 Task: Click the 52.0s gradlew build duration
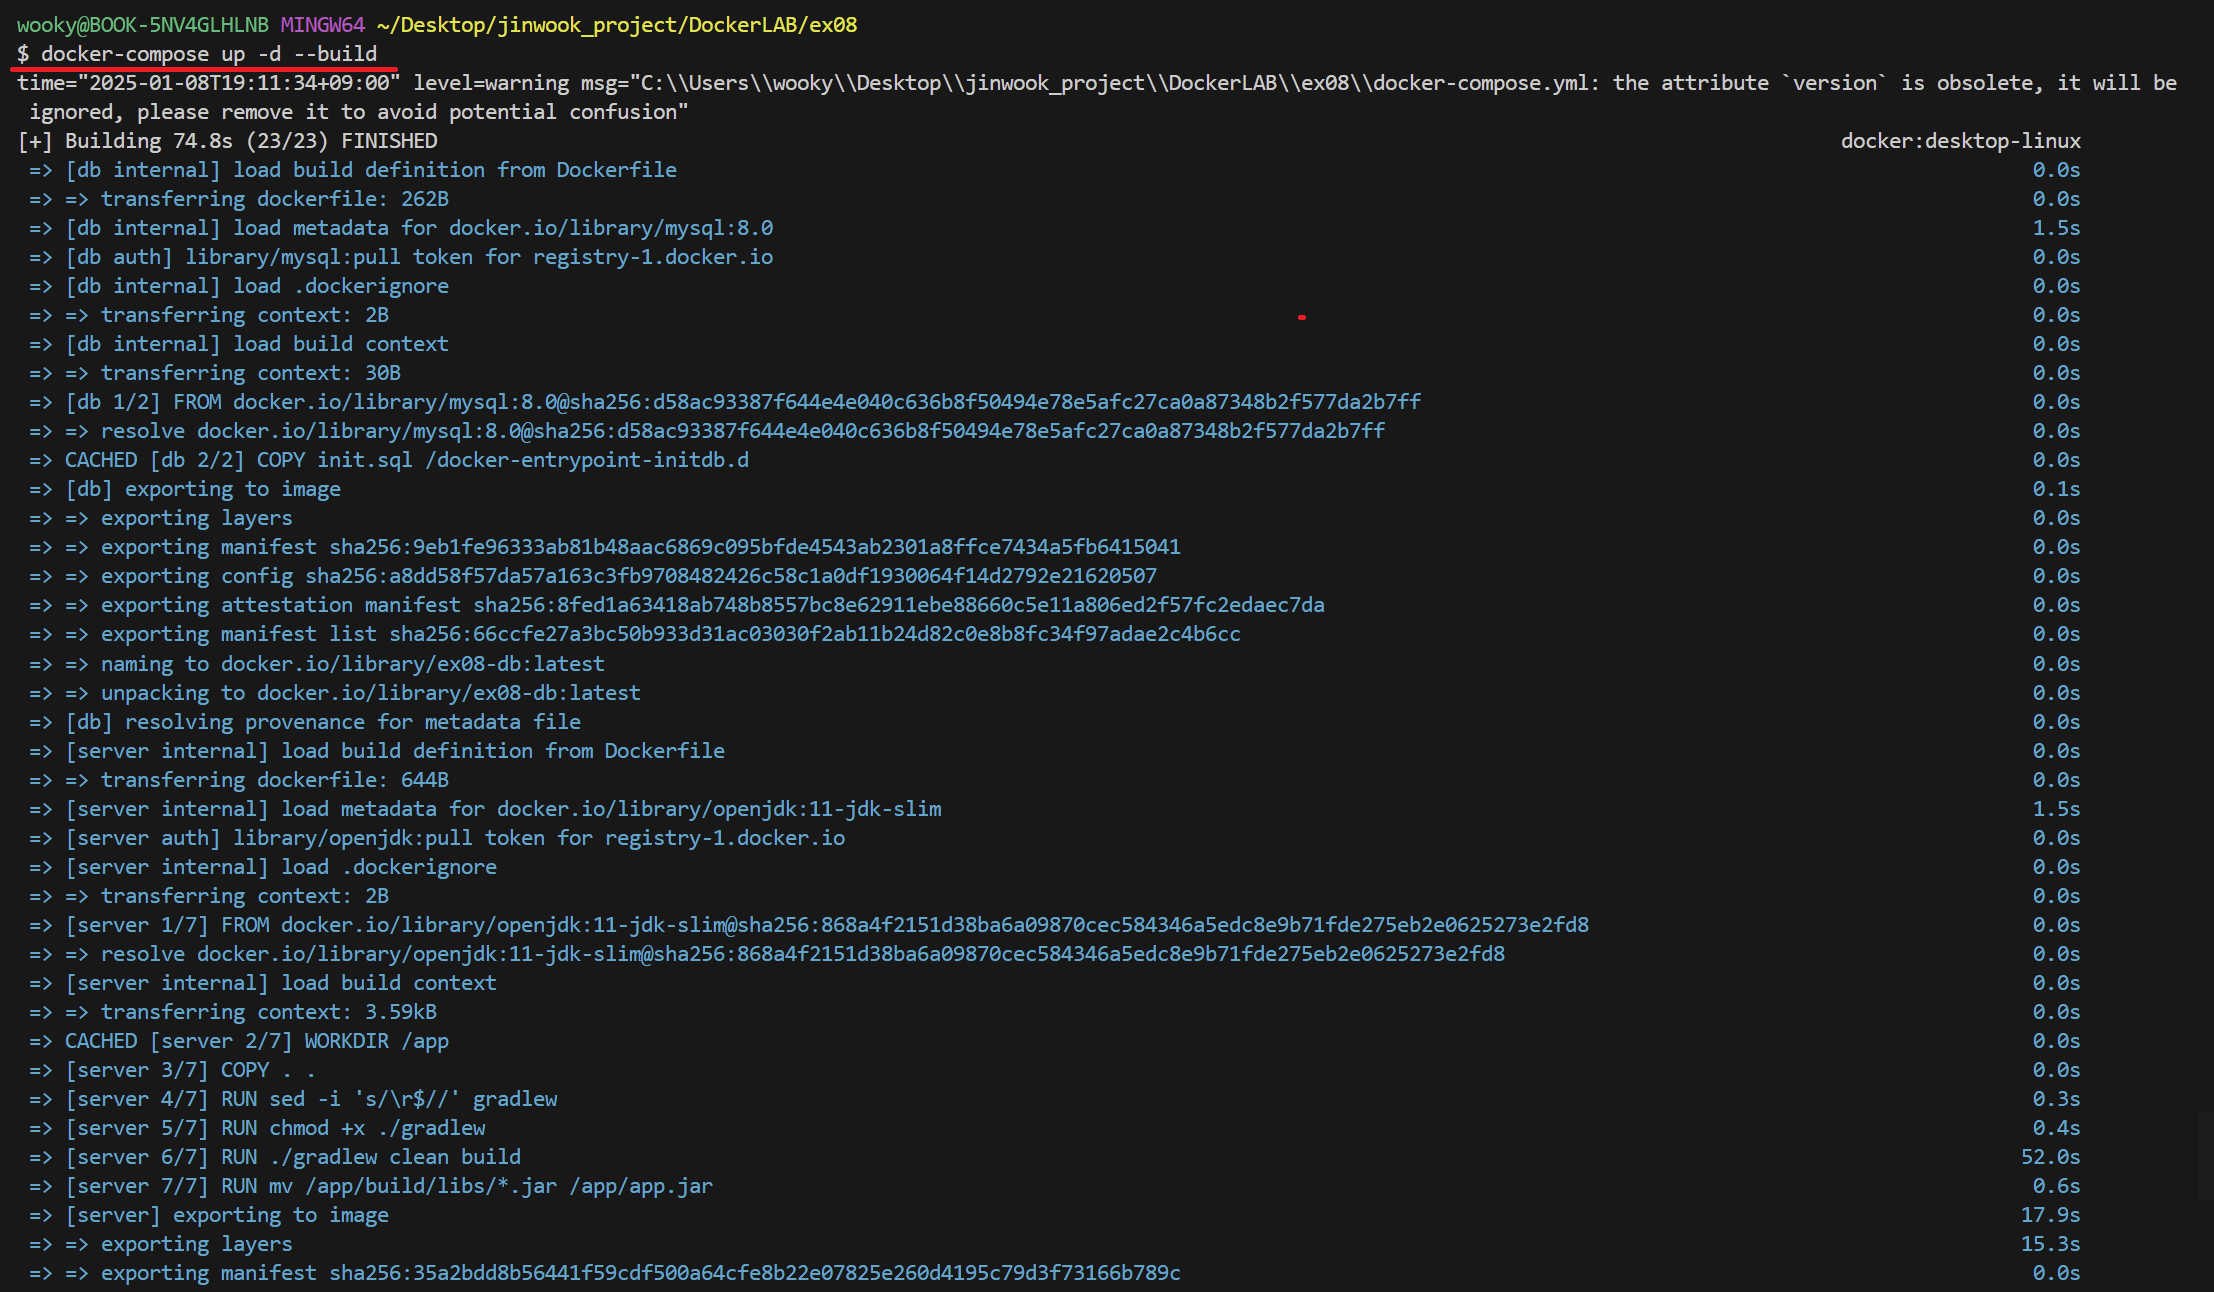(2050, 1157)
